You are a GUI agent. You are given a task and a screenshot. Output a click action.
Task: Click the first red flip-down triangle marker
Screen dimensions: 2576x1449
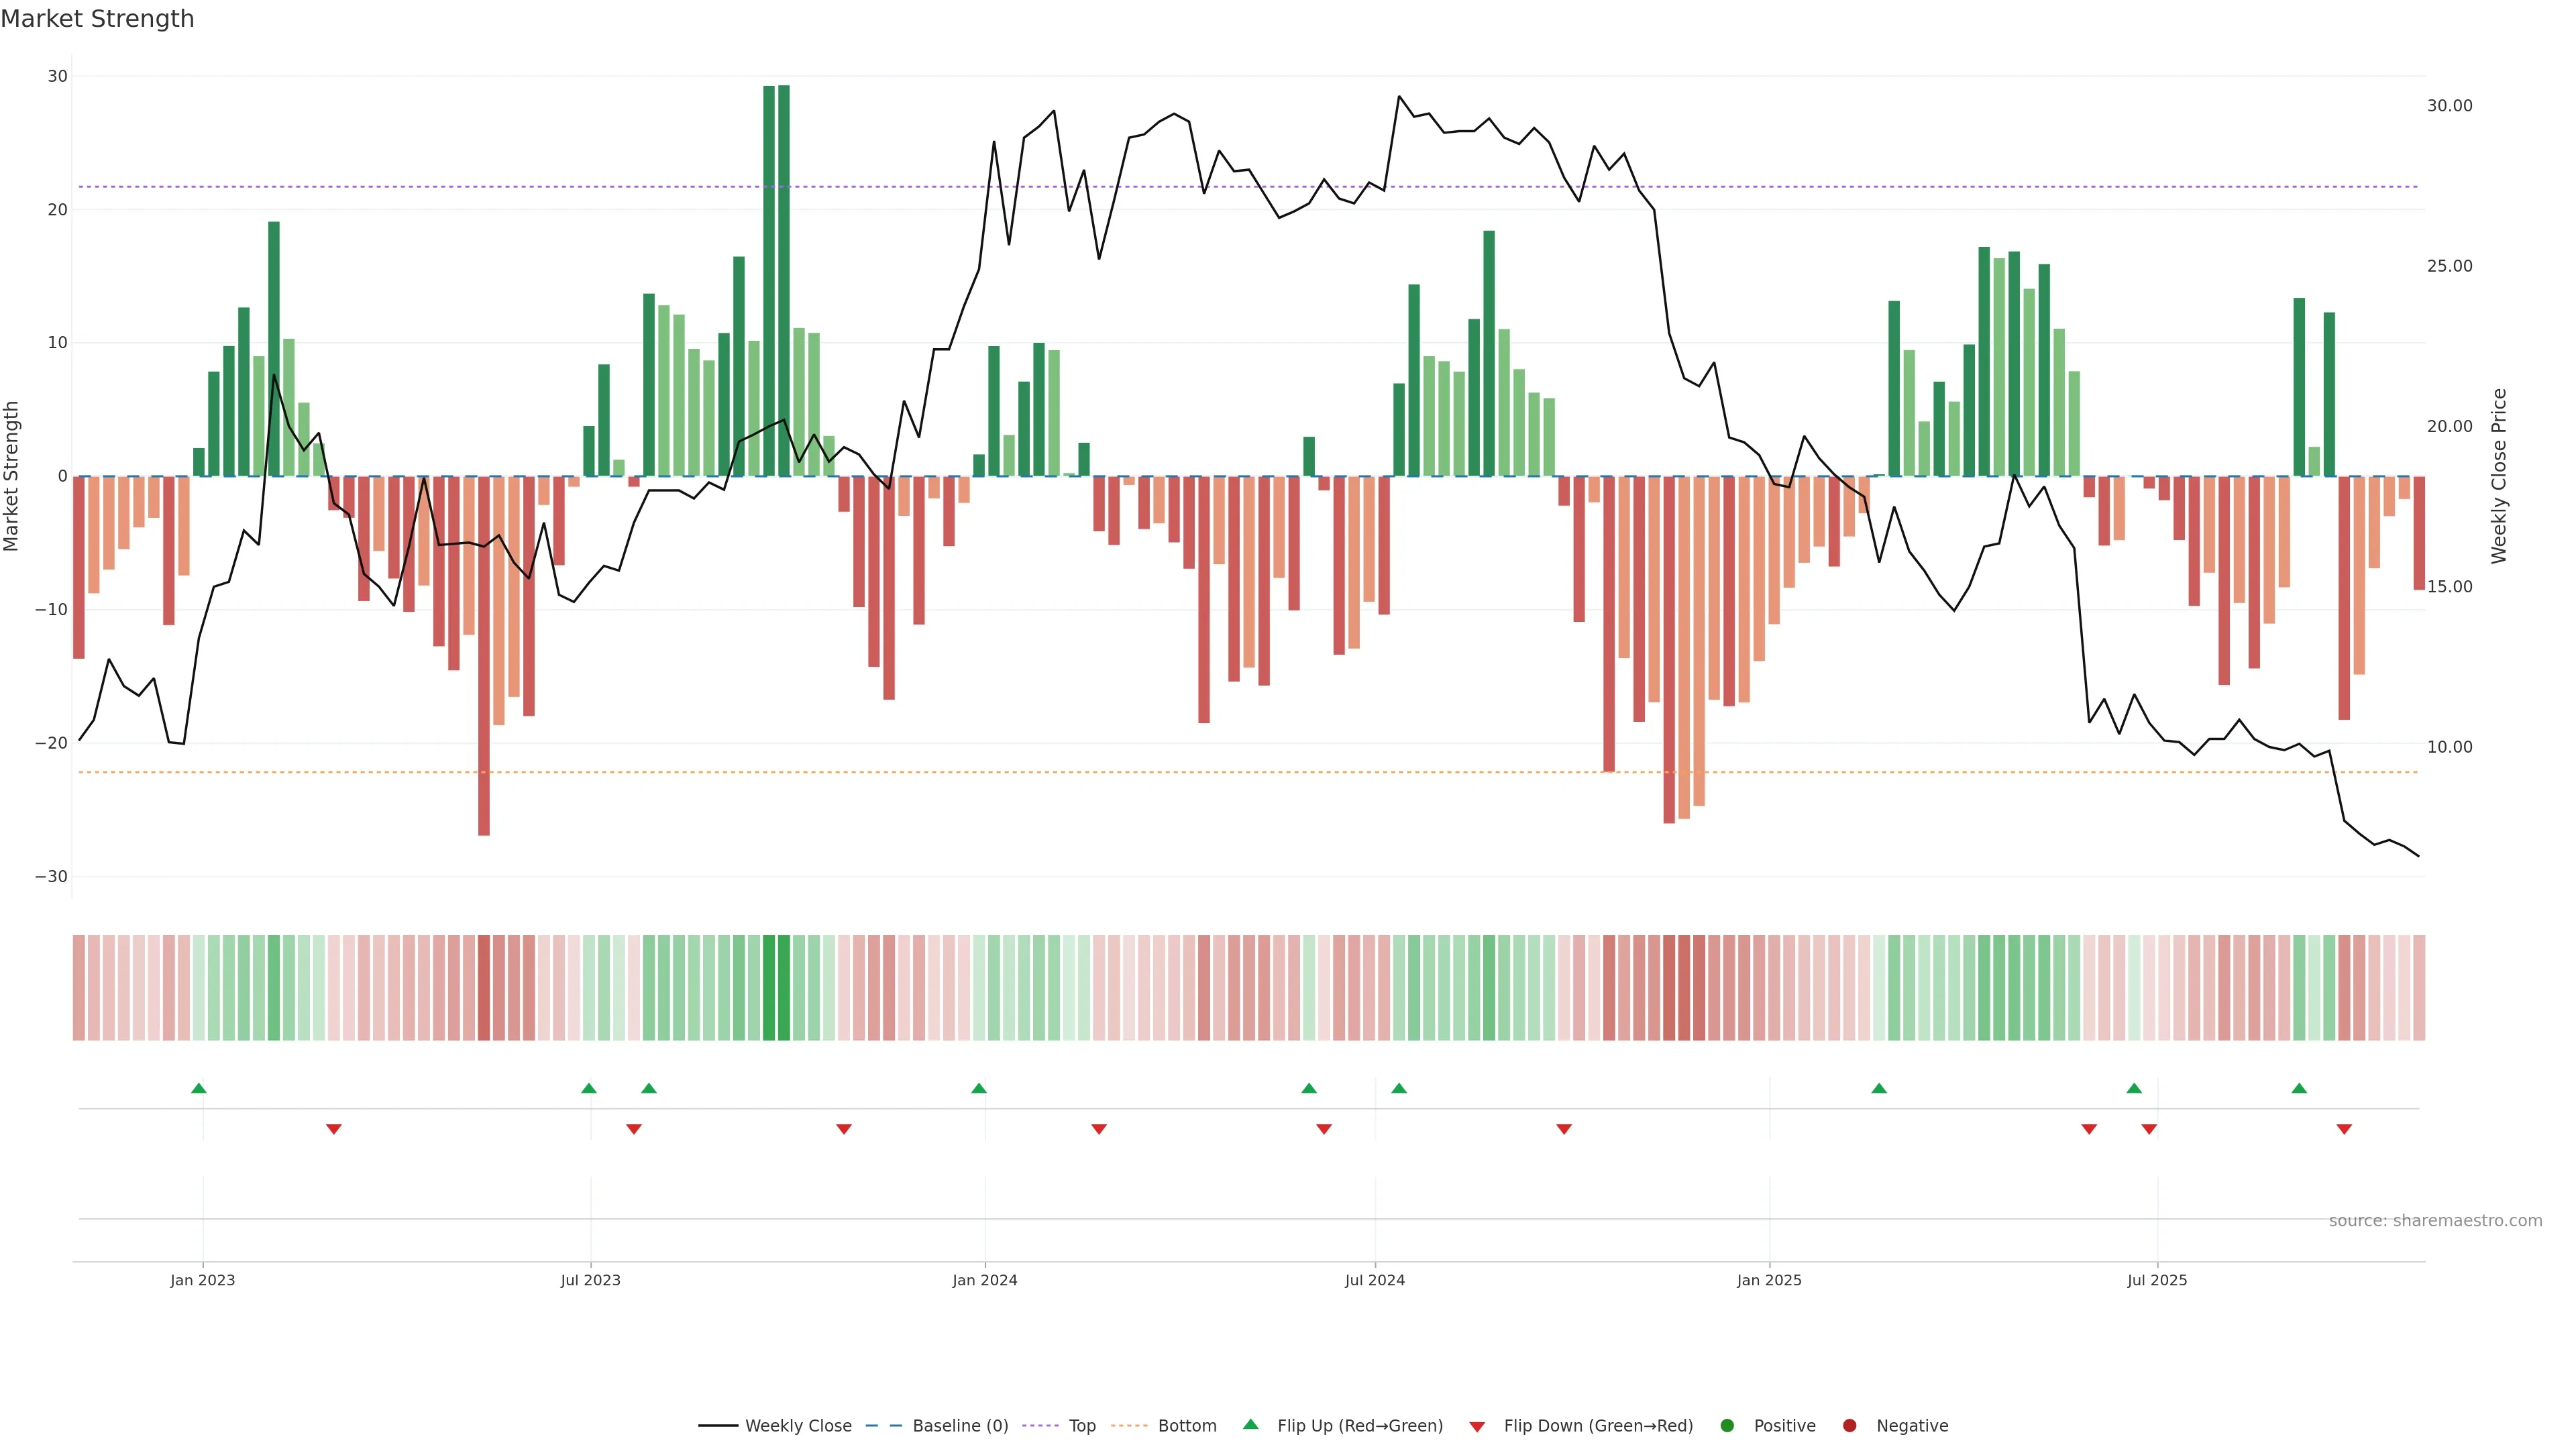pos(334,1129)
